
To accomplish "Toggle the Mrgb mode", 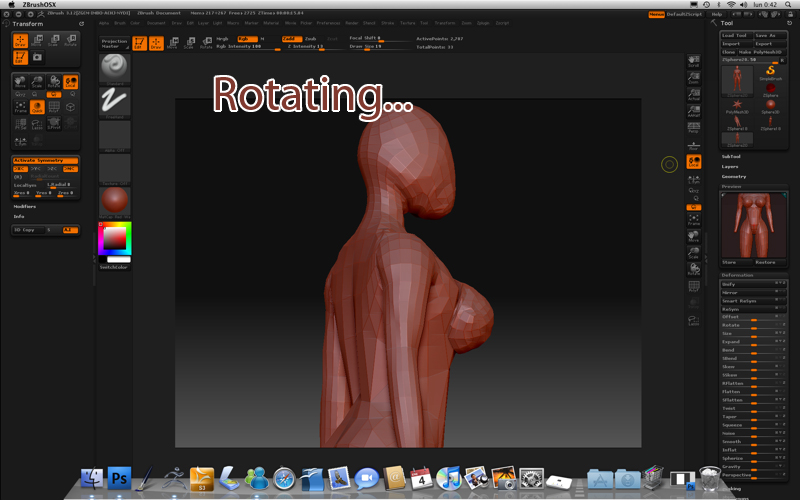I will [223, 39].
